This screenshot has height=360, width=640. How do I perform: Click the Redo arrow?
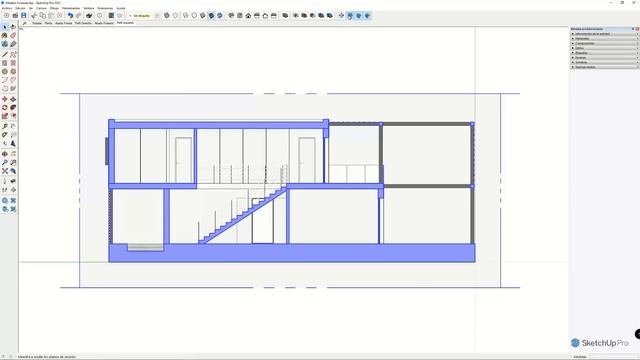pyautogui.click(x=78, y=16)
